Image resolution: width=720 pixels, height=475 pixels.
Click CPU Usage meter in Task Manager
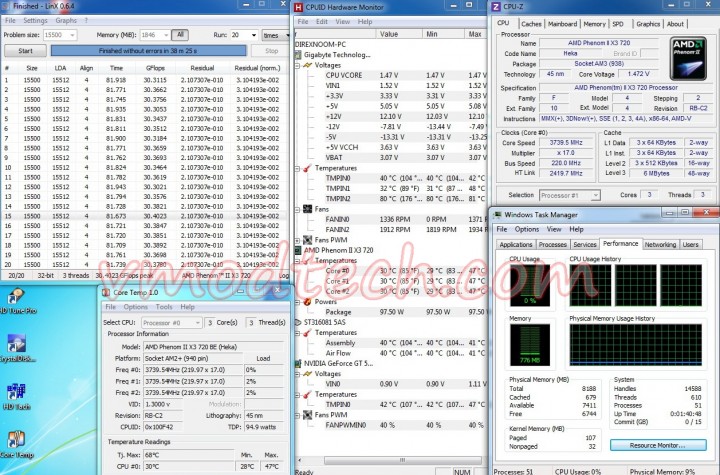pos(529,285)
